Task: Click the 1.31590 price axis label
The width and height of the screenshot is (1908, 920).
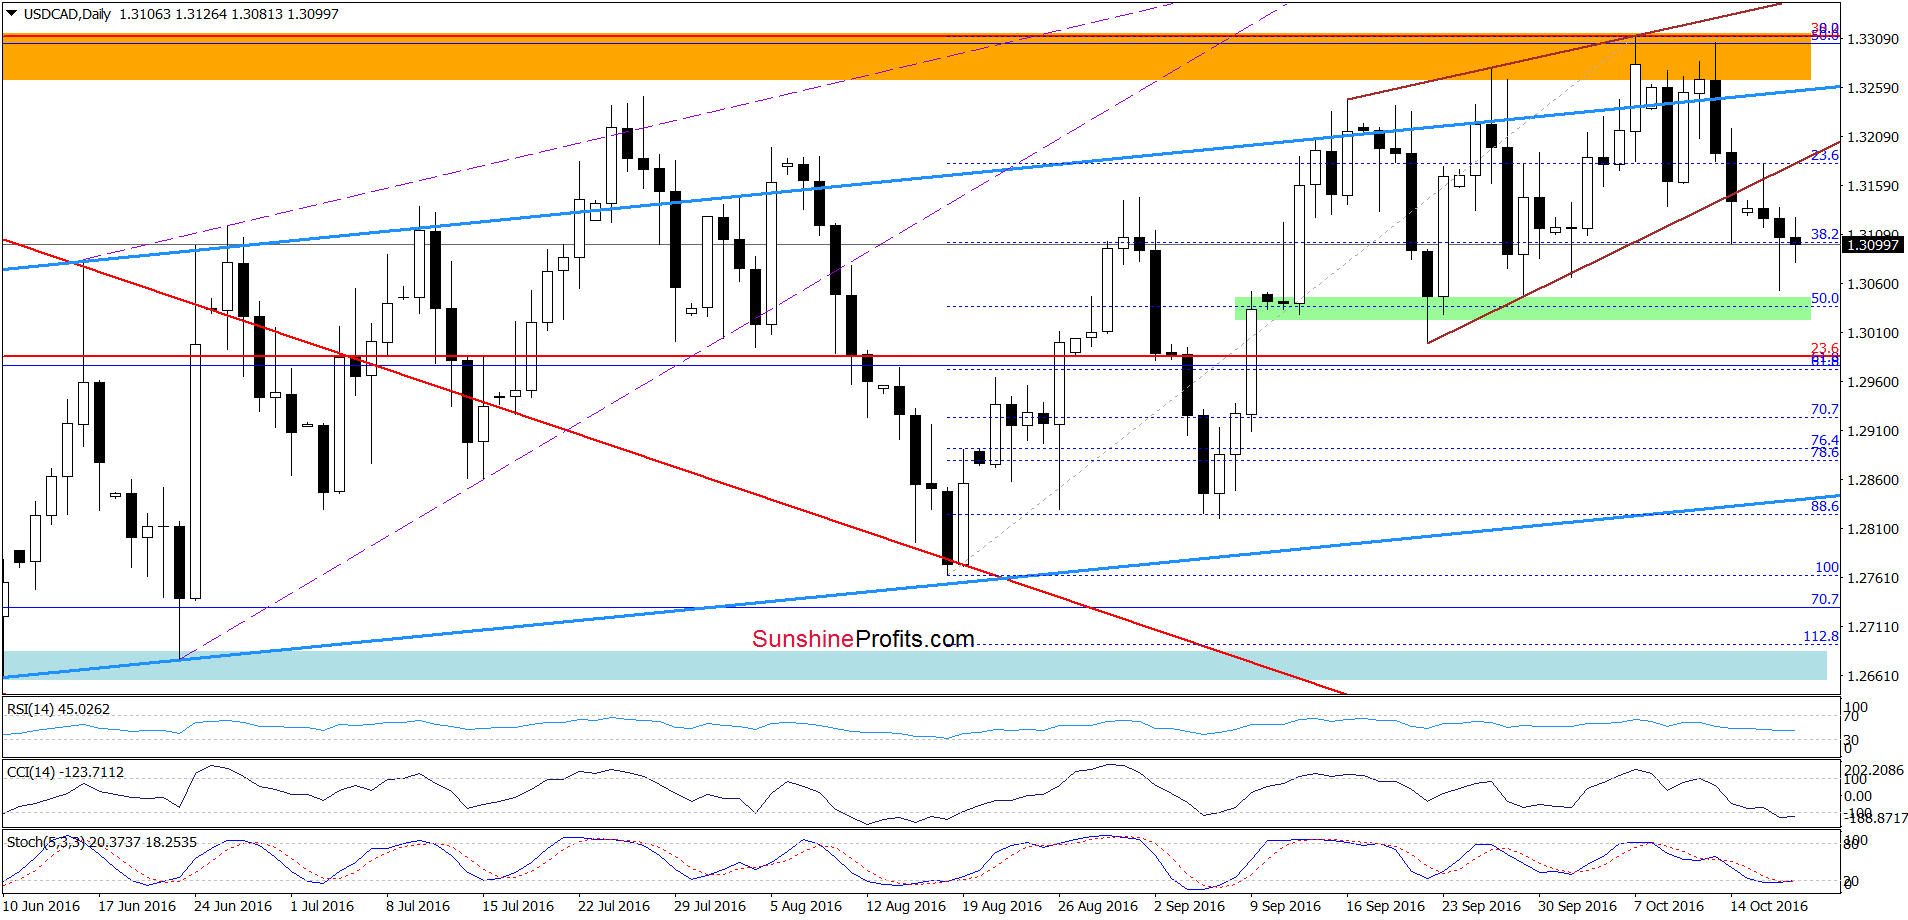Action: [x=1872, y=186]
